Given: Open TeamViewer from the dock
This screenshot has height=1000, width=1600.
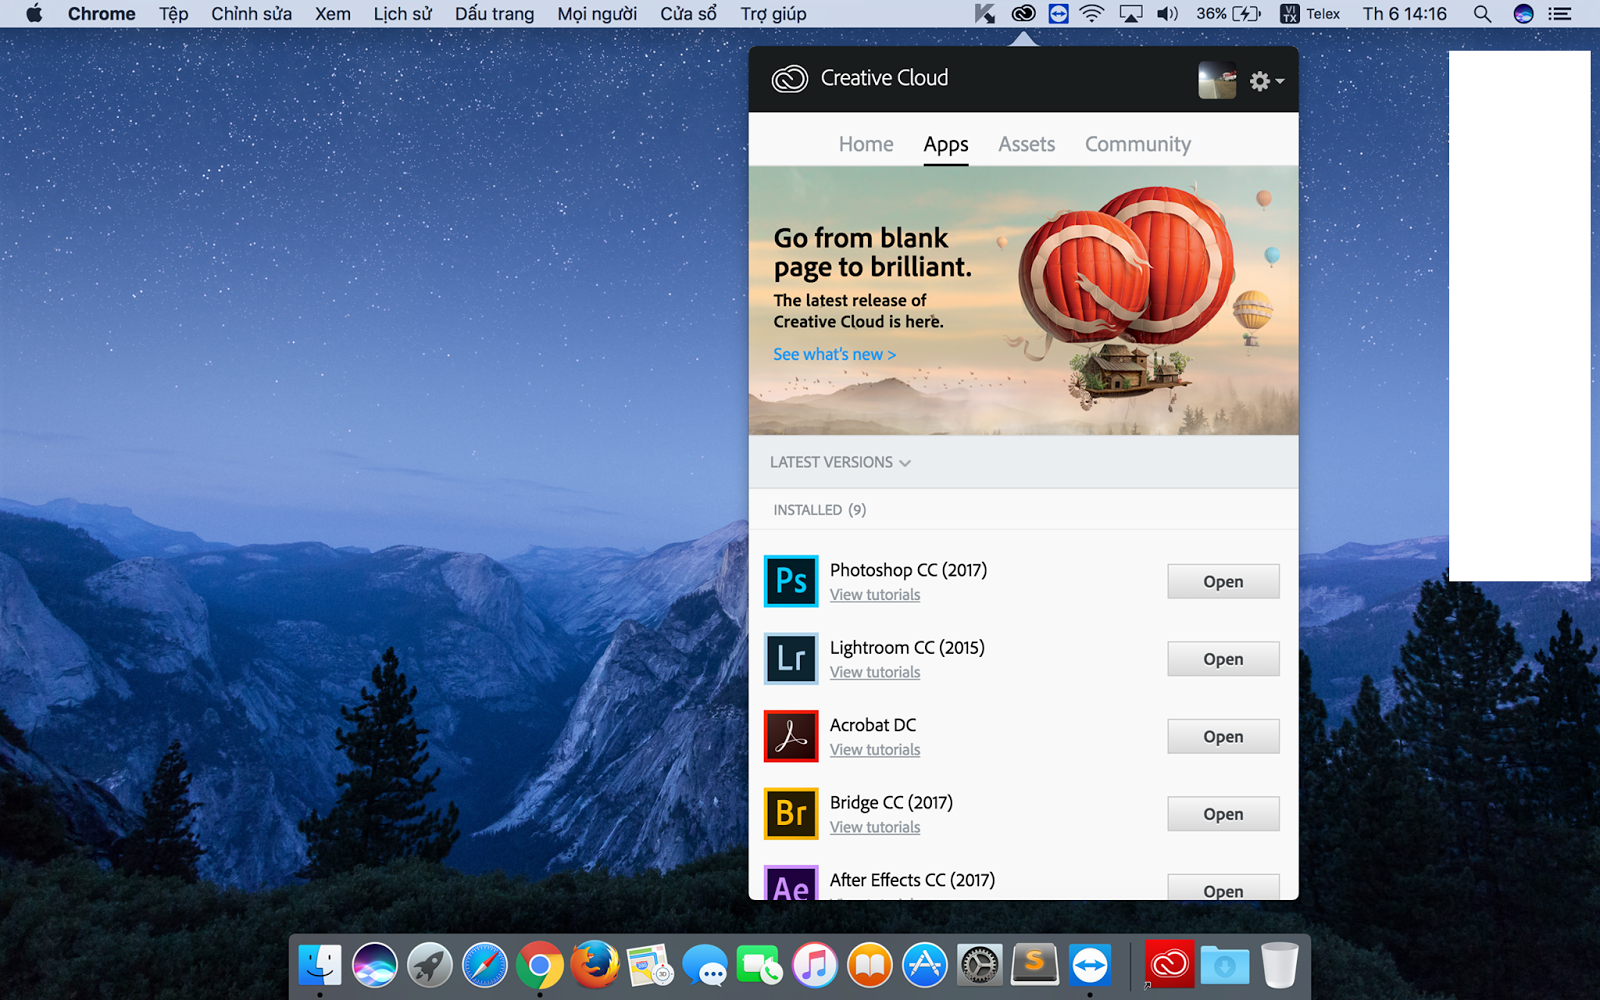Looking at the screenshot, I should click(1090, 966).
